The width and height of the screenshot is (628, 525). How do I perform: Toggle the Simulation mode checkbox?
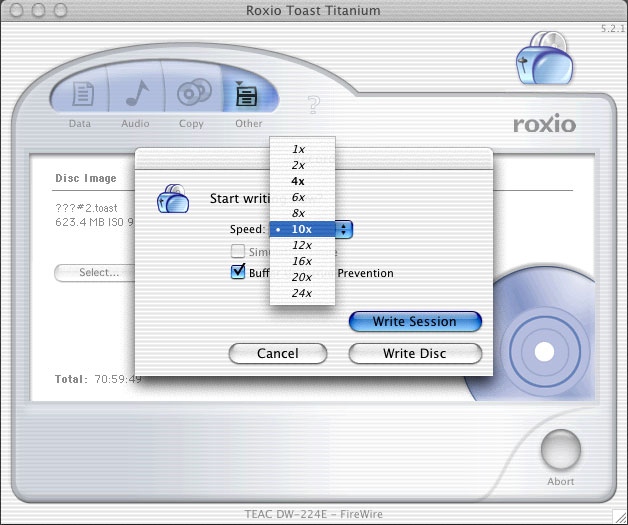238,251
